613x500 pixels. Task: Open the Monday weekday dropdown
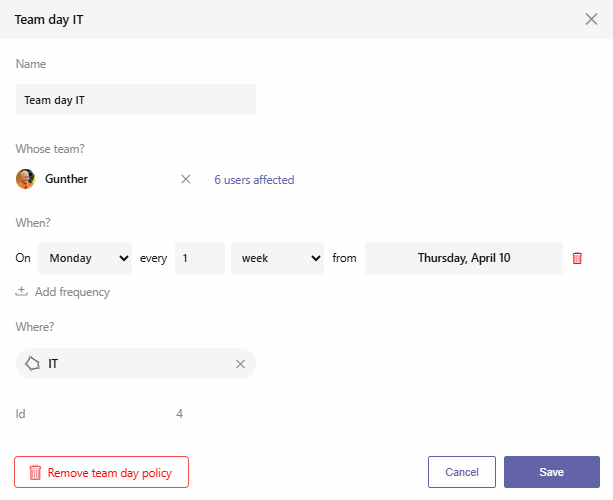point(85,258)
